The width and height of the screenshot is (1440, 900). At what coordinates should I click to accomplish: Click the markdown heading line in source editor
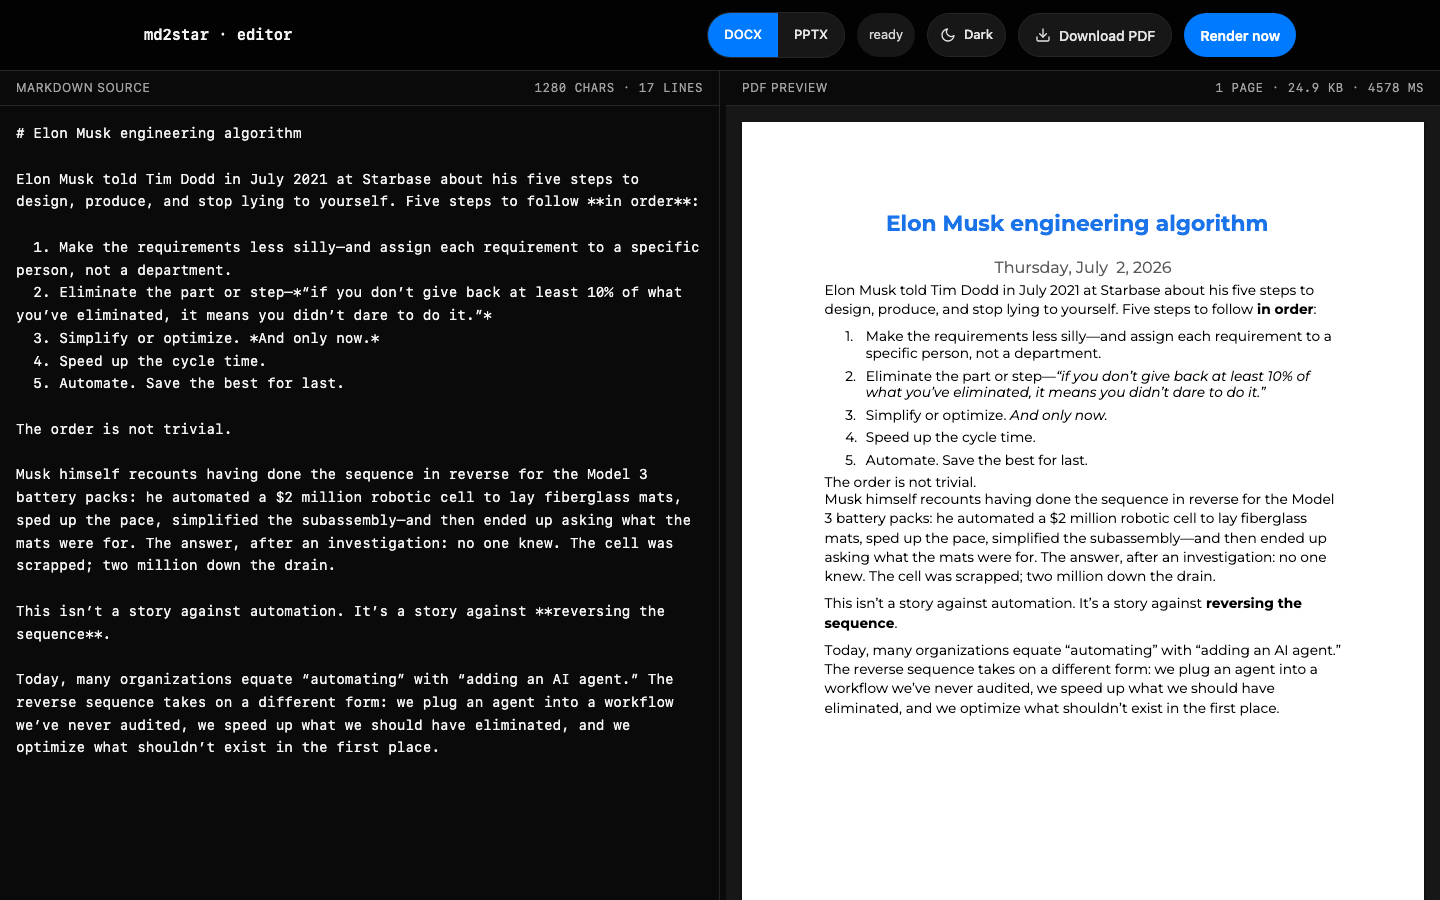click(159, 133)
